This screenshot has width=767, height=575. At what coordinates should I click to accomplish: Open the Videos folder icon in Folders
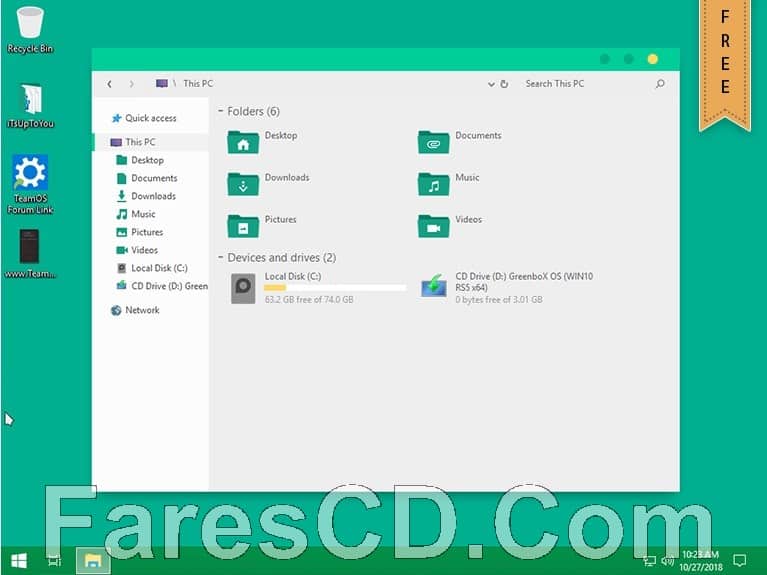433,226
